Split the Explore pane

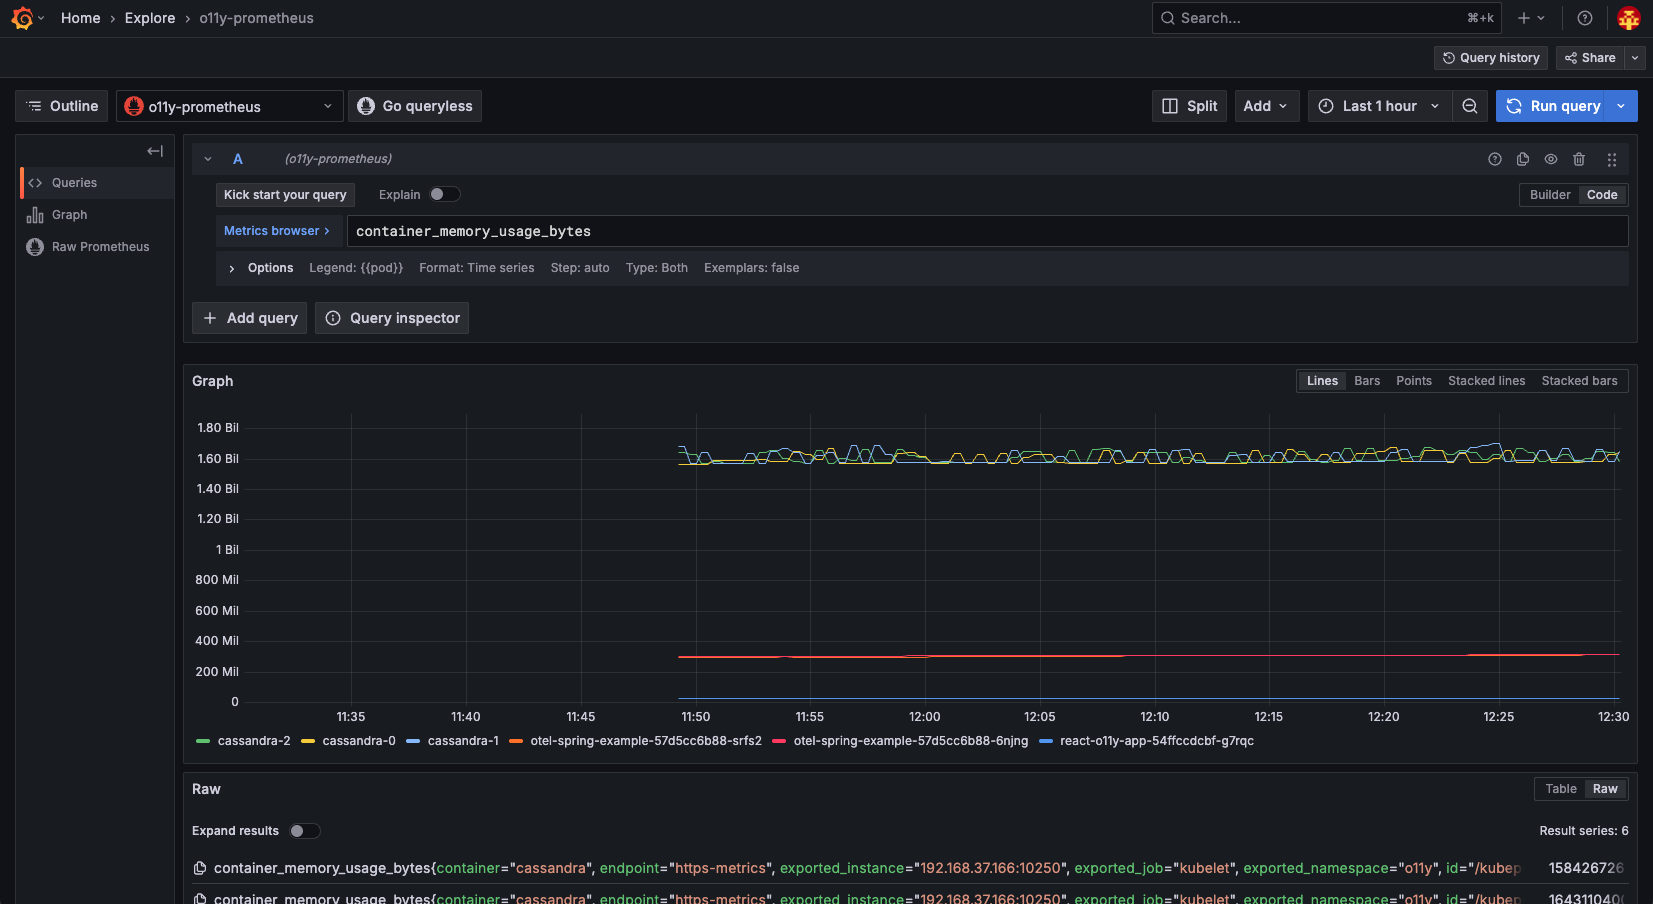pyautogui.click(x=1189, y=106)
